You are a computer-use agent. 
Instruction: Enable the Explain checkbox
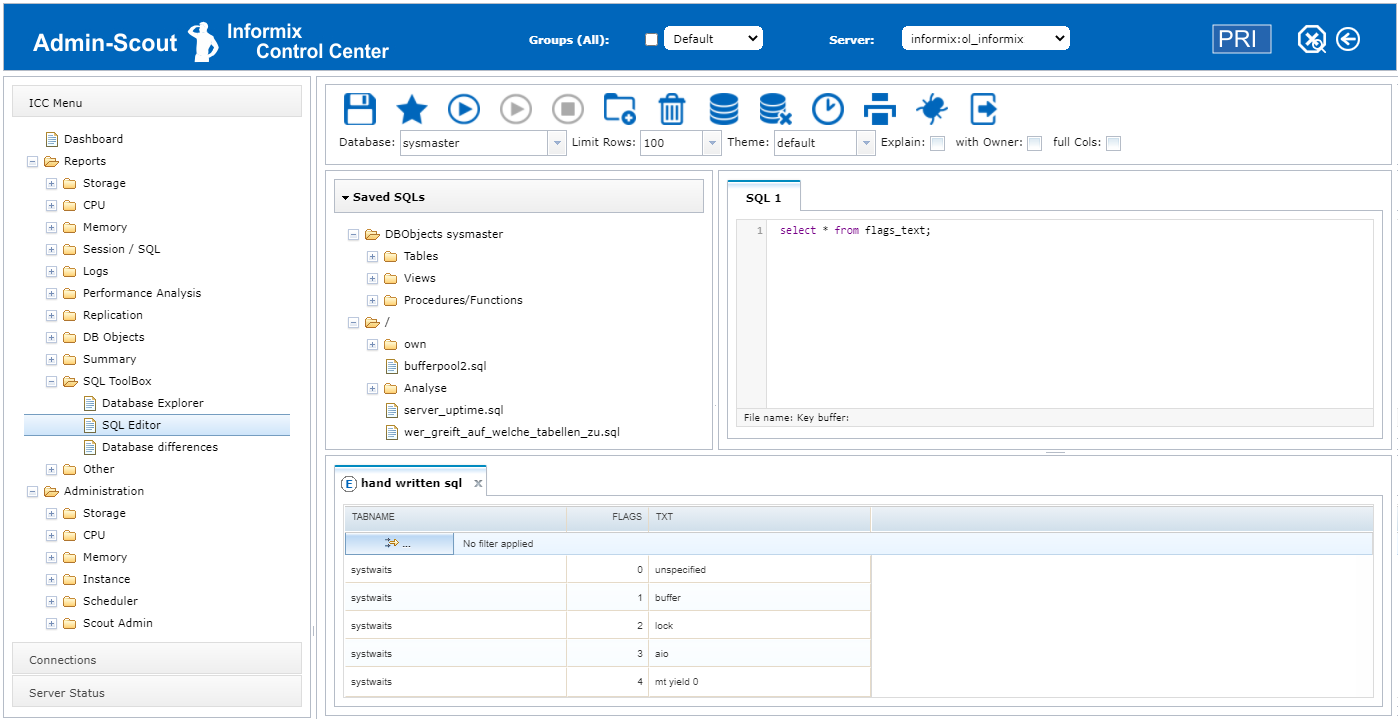click(x=937, y=143)
